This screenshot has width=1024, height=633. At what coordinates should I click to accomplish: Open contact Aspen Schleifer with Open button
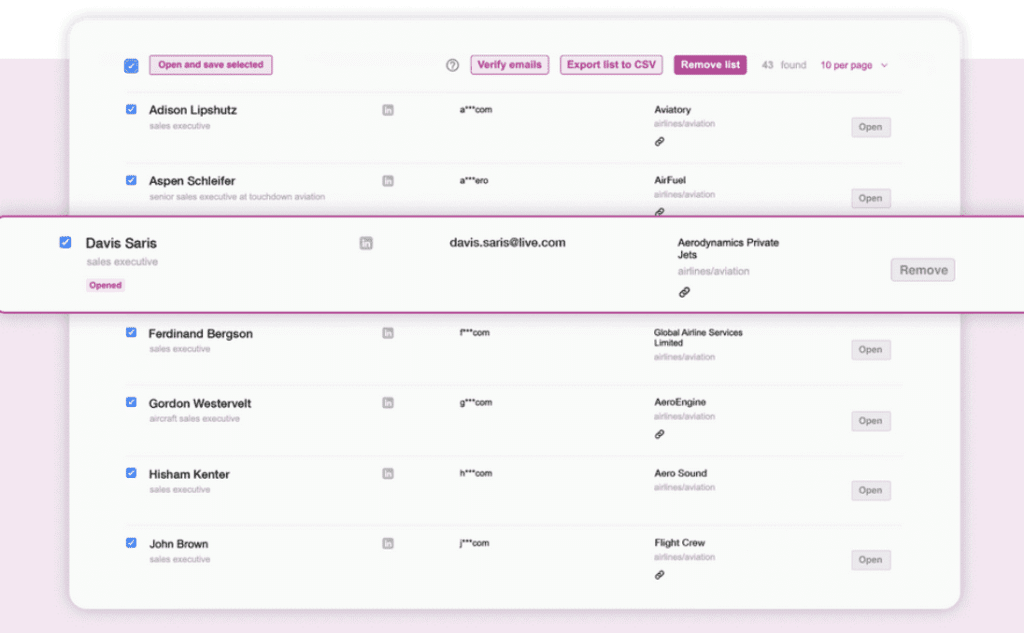pyautogui.click(x=870, y=198)
